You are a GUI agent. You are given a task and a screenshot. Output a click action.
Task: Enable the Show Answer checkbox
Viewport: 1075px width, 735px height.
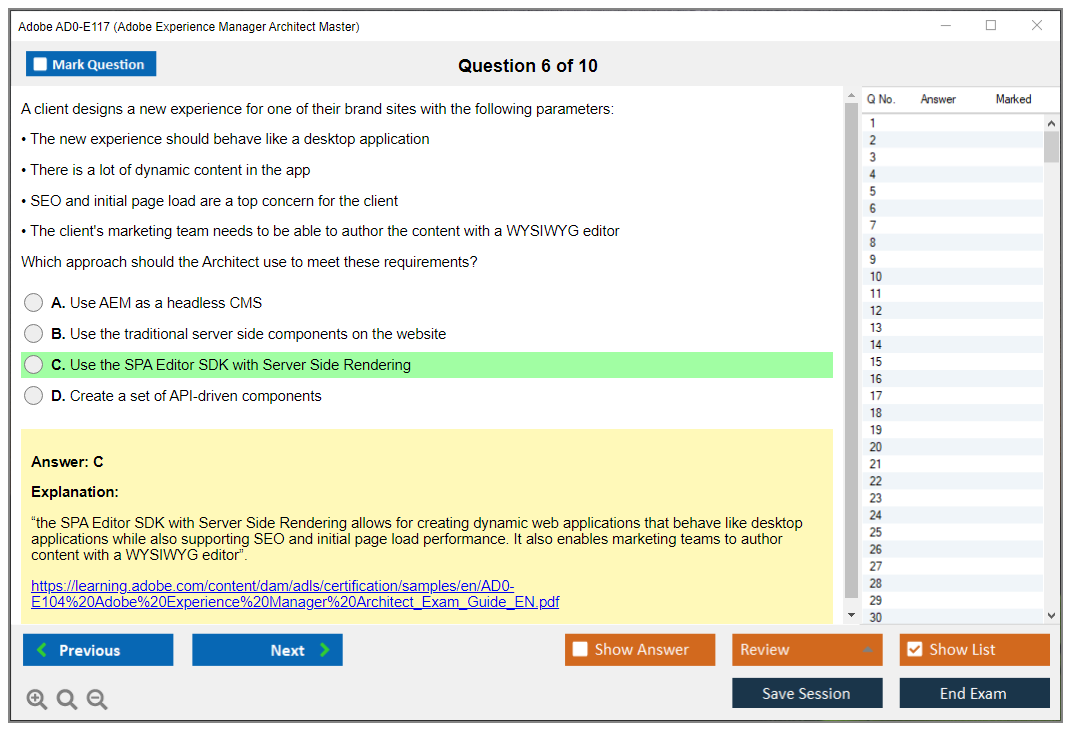click(x=580, y=650)
